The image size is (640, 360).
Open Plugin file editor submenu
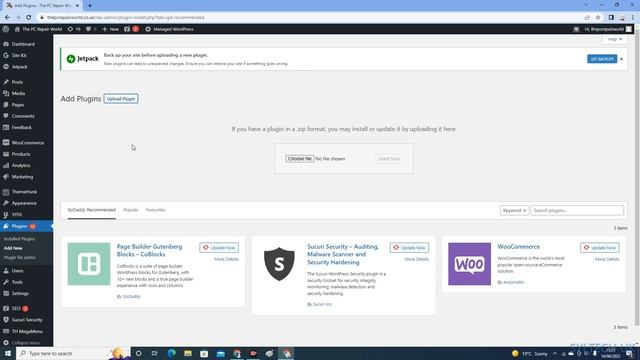point(20,258)
